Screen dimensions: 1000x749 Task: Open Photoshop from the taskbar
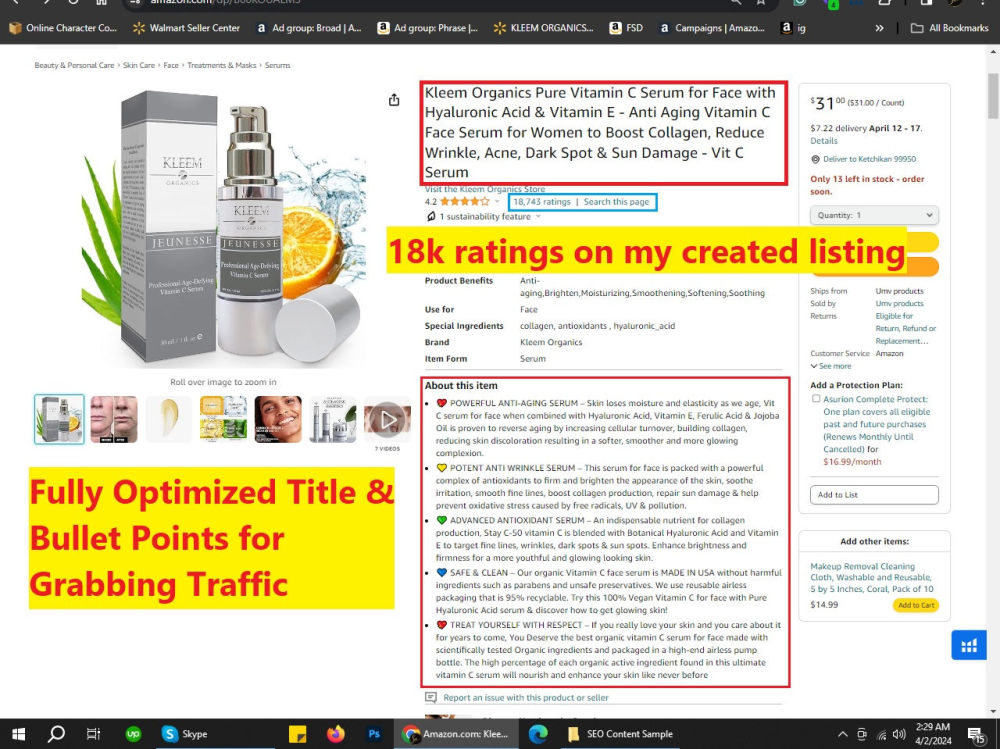click(374, 734)
